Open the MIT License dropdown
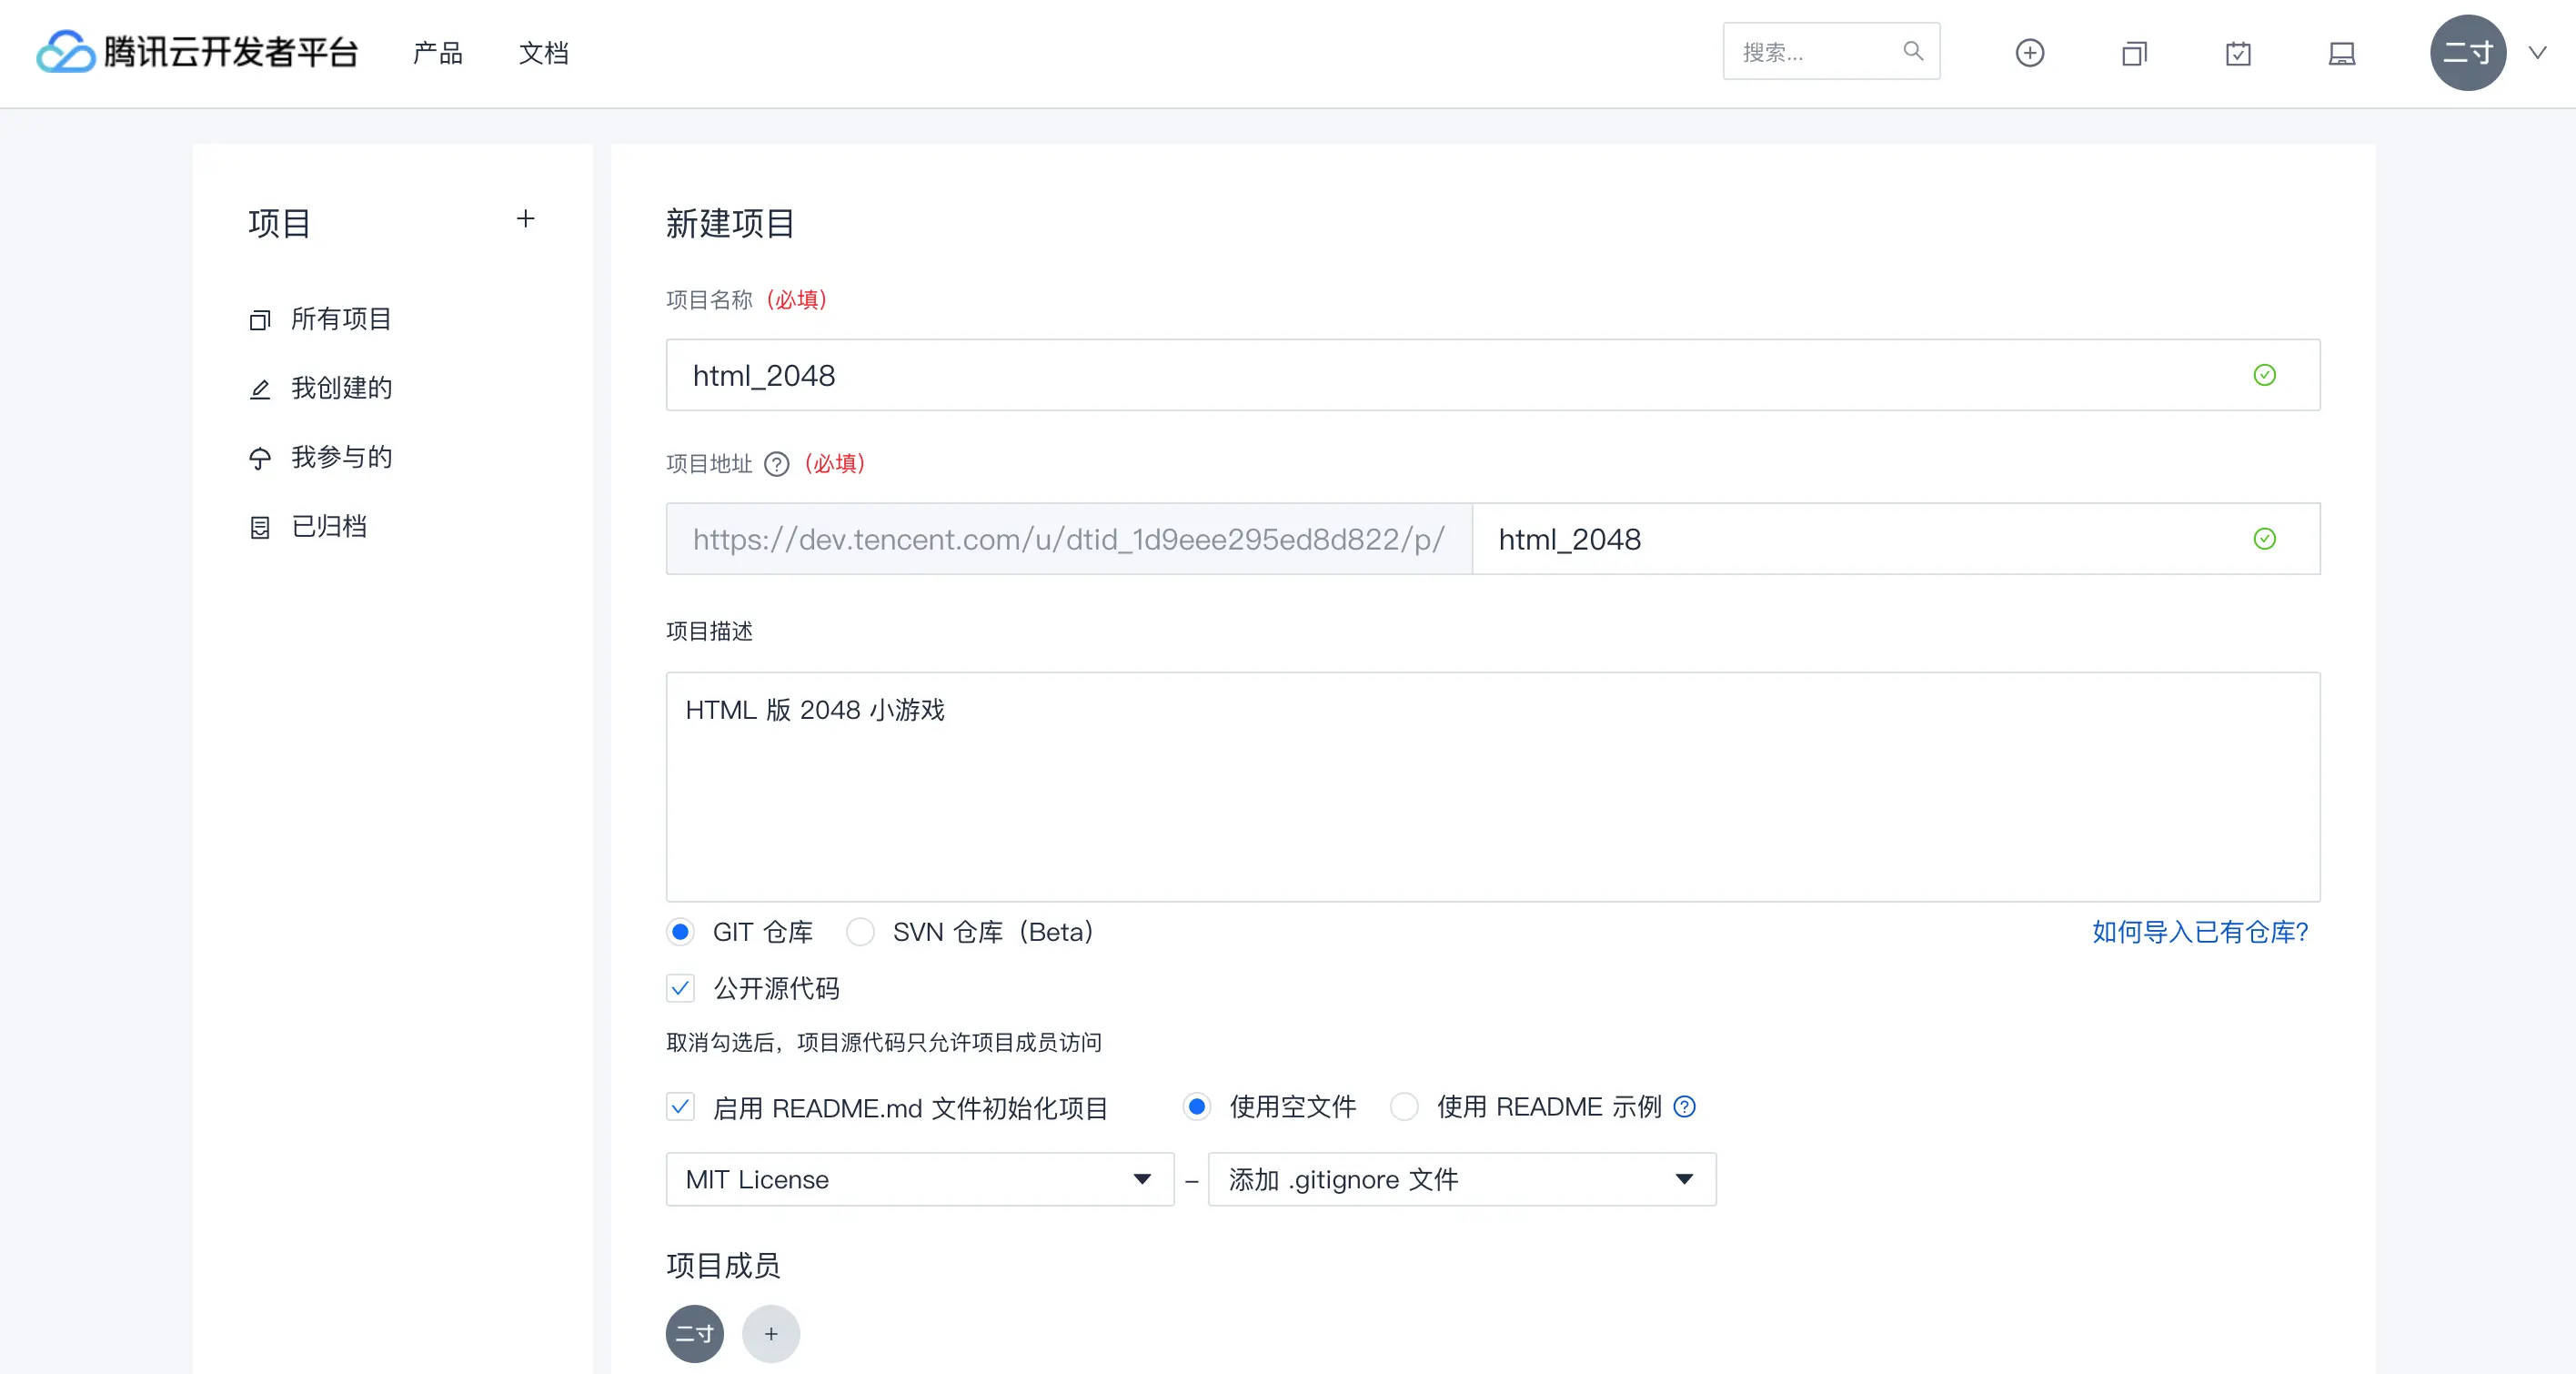The image size is (2576, 1374). click(x=919, y=1179)
